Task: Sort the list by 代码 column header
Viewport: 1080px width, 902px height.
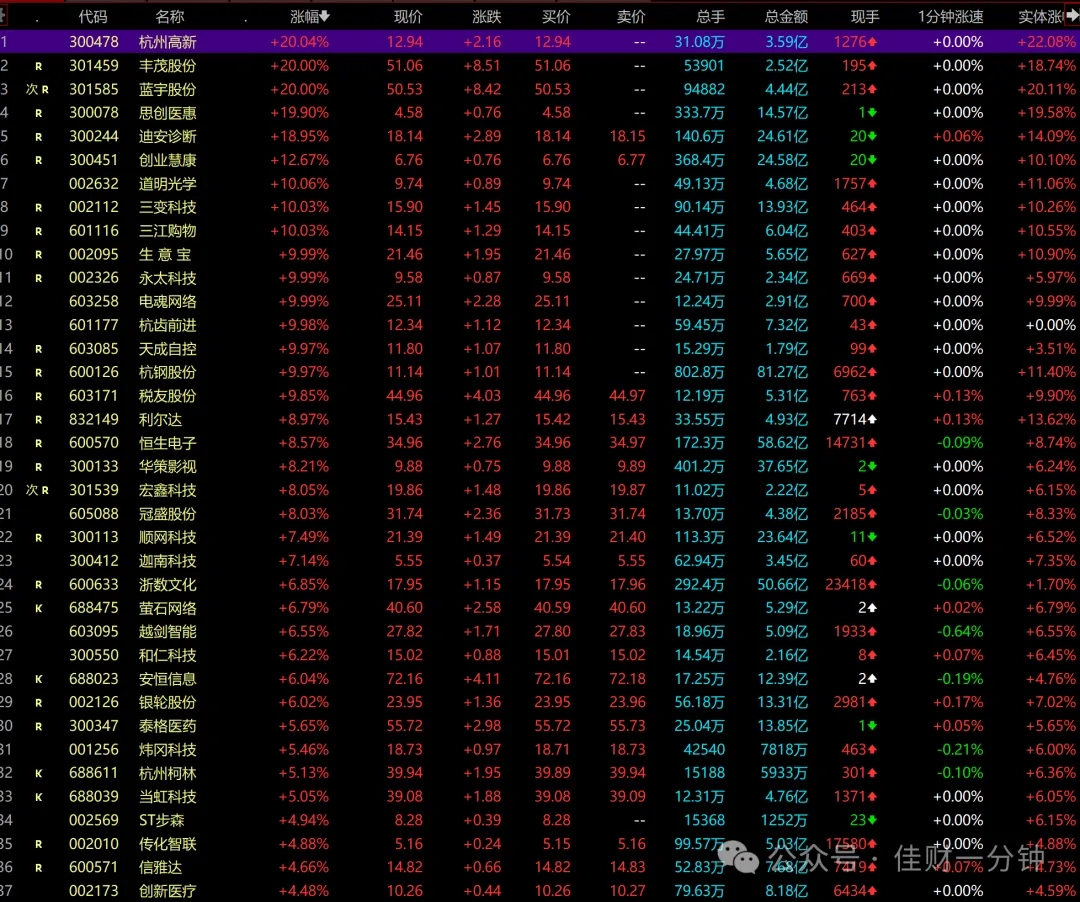Action: (x=92, y=17)
